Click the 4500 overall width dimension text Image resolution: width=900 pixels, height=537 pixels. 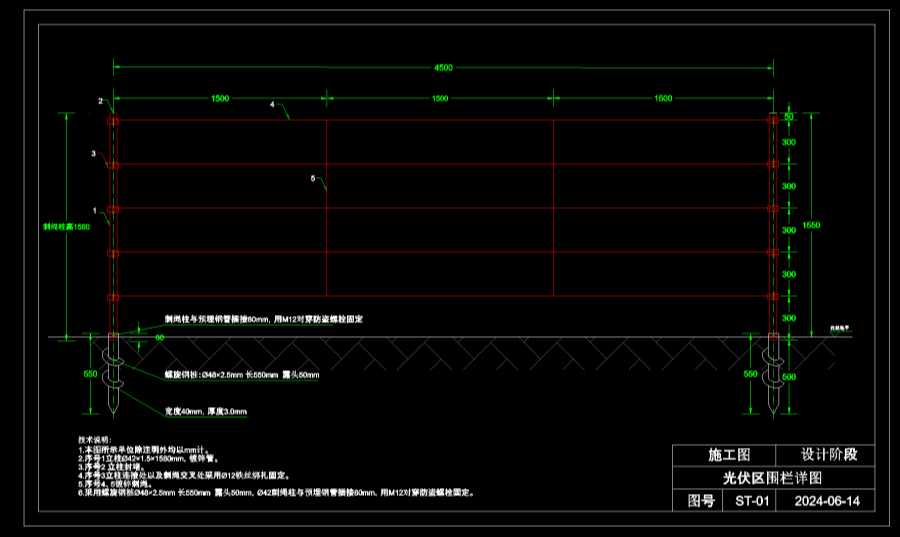point(443,67)
